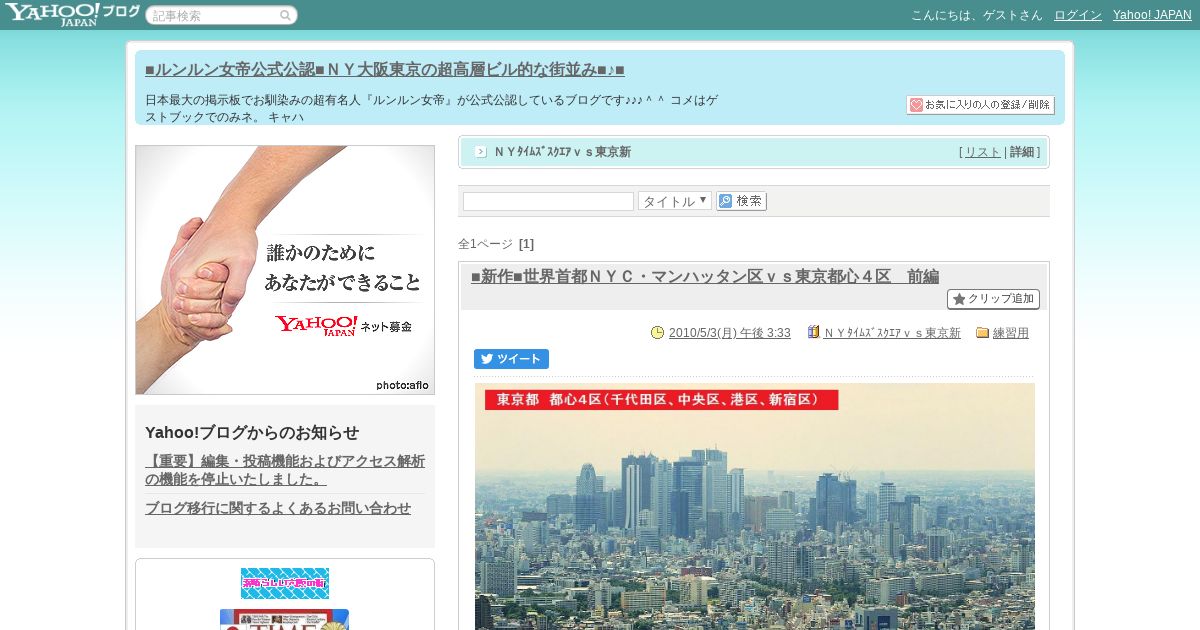The height and width of the screenshot is (630, 1200).
Task: Select 詳細 view option
Action: coord(1022,152)
